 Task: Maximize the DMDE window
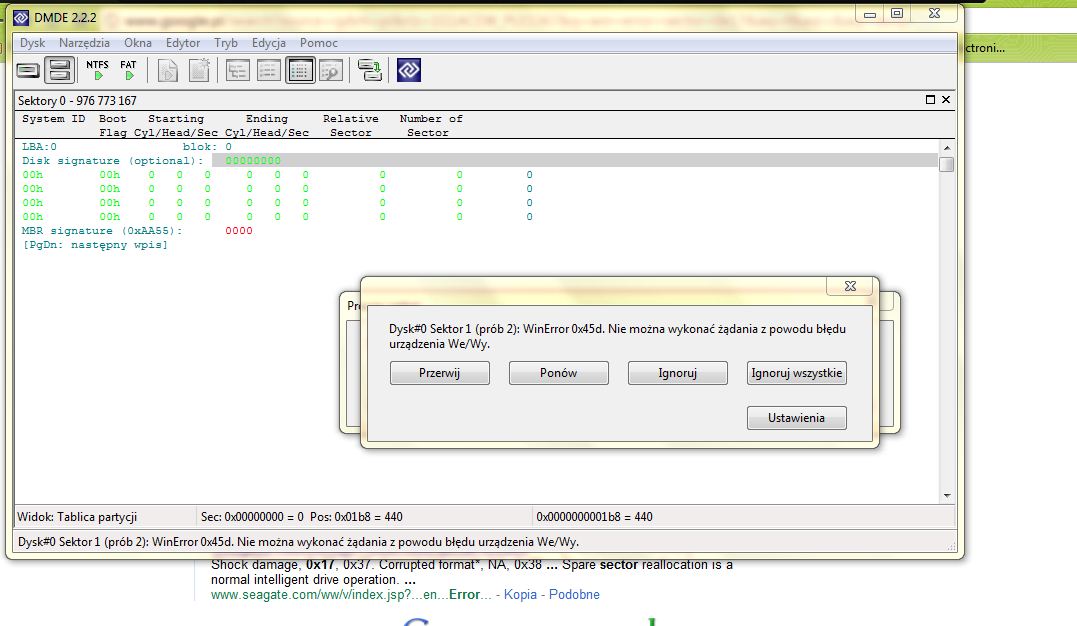click(896, 14)
